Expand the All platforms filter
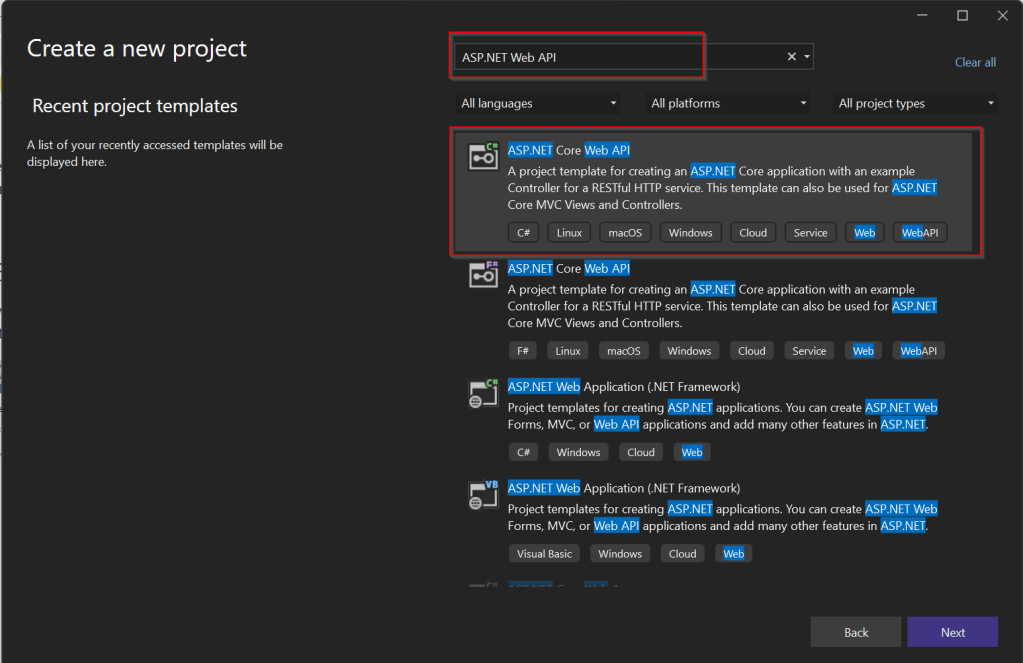This screenshot has height=663, width=1023. tap(729, 103)
